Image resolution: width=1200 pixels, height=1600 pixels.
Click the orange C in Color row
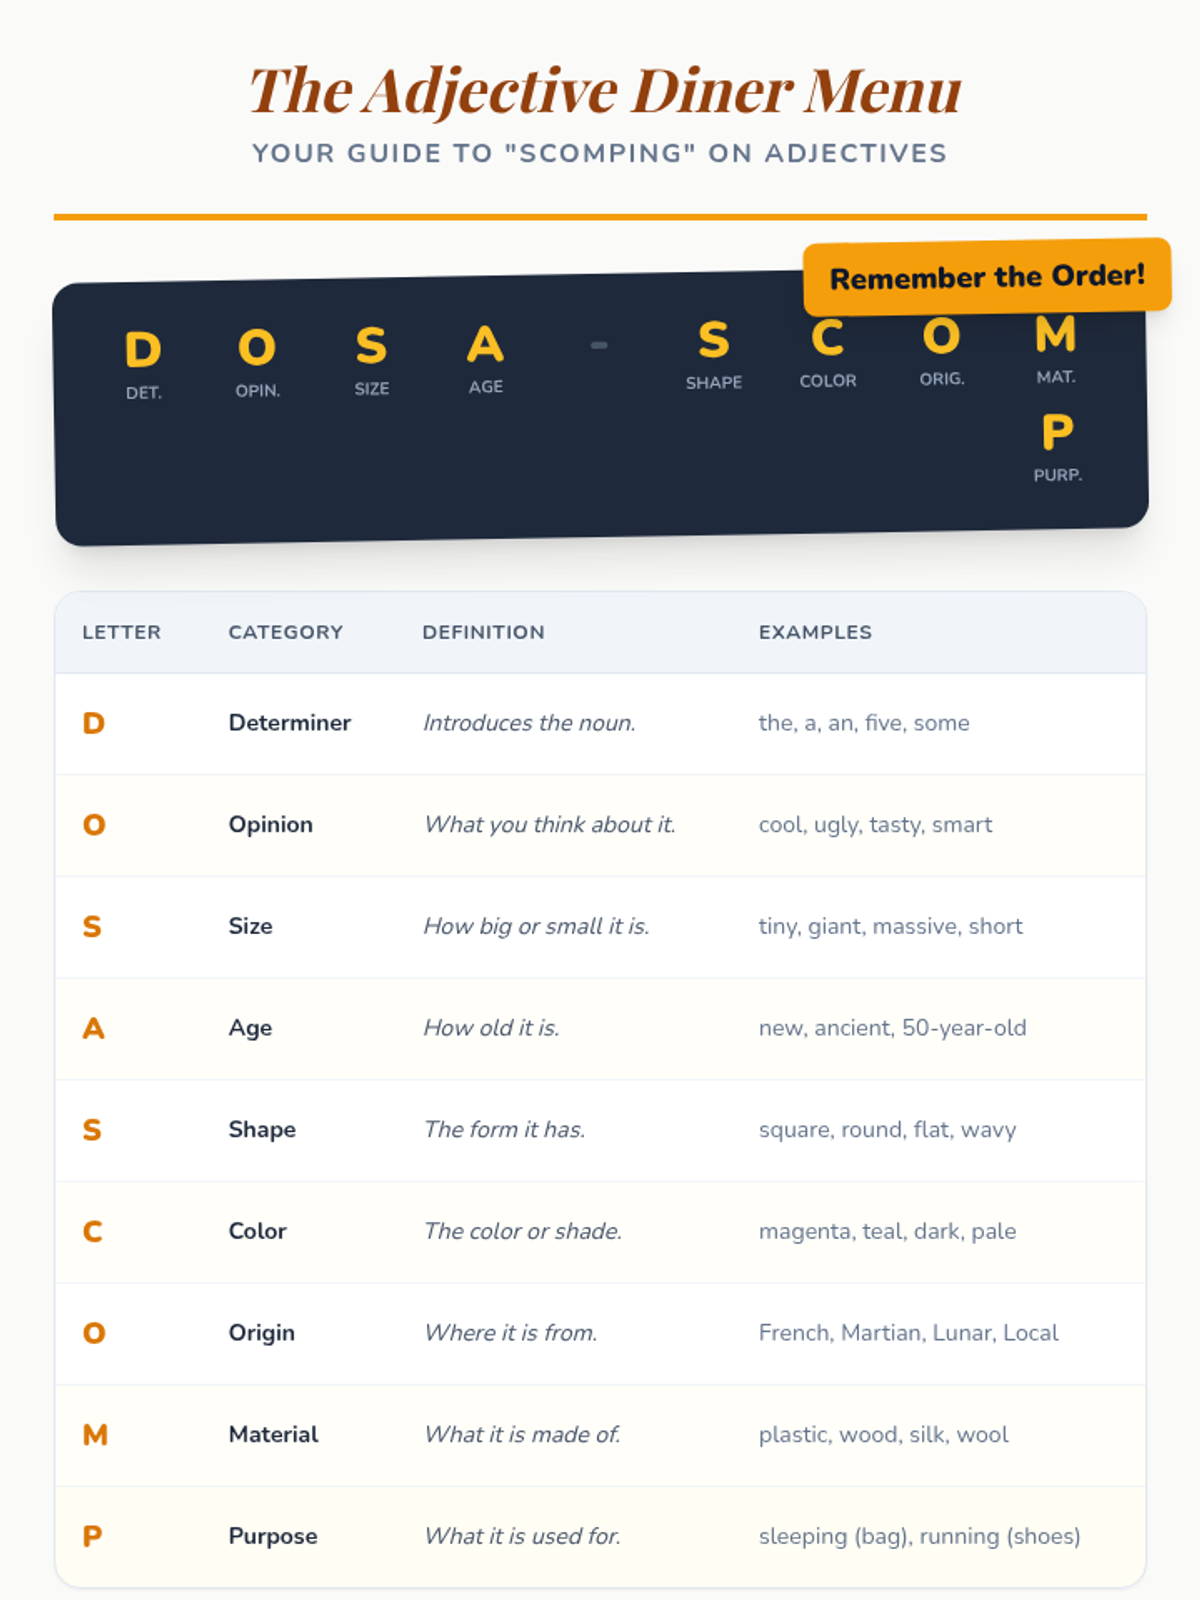click(92, 1231)
